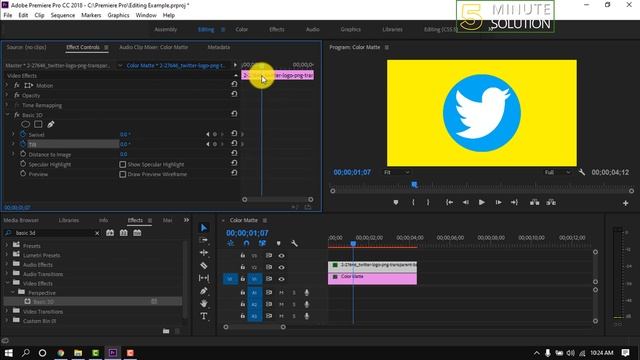
Task: Click the Extract button in Program Monitor
Action: [x=551, y=202]
